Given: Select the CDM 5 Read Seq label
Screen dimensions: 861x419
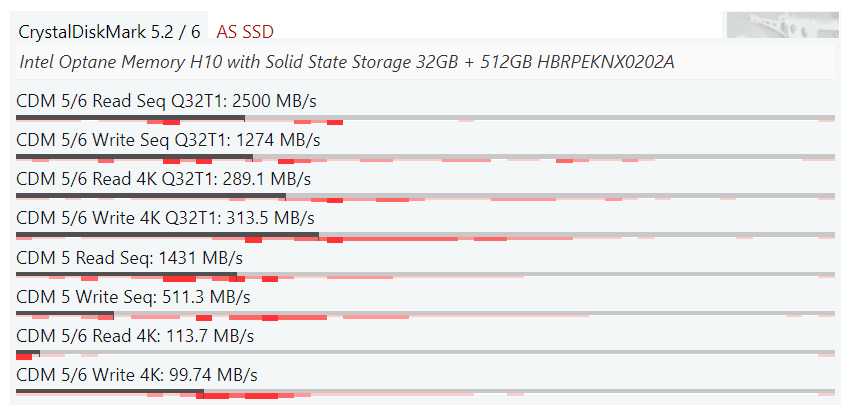Looking at the screenshot, I should [x=130, y=258].
